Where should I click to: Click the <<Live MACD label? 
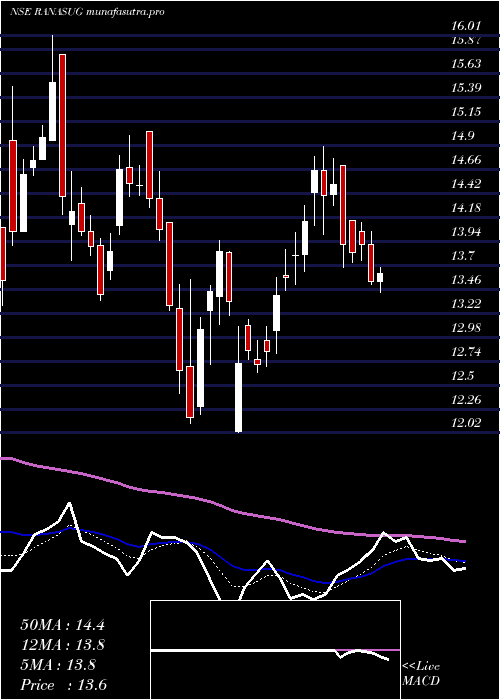tap(421, 674)
